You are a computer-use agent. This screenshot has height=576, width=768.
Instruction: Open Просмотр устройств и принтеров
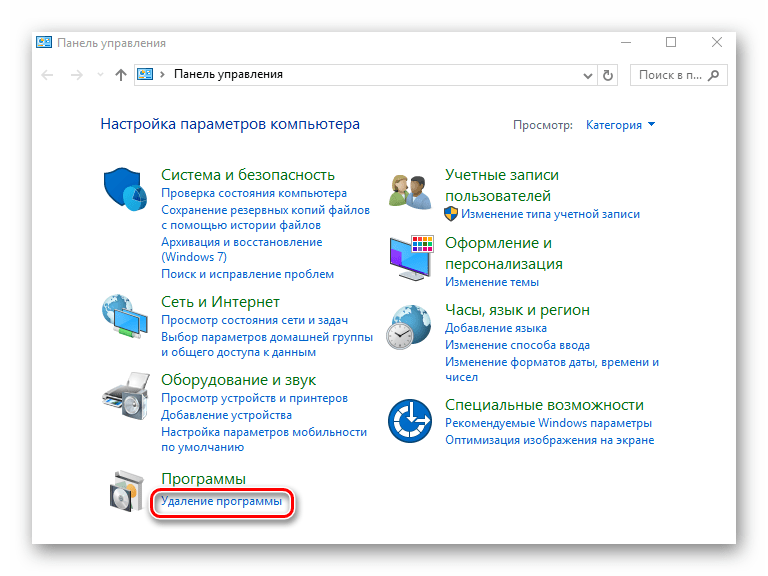(x=254, y=398)
